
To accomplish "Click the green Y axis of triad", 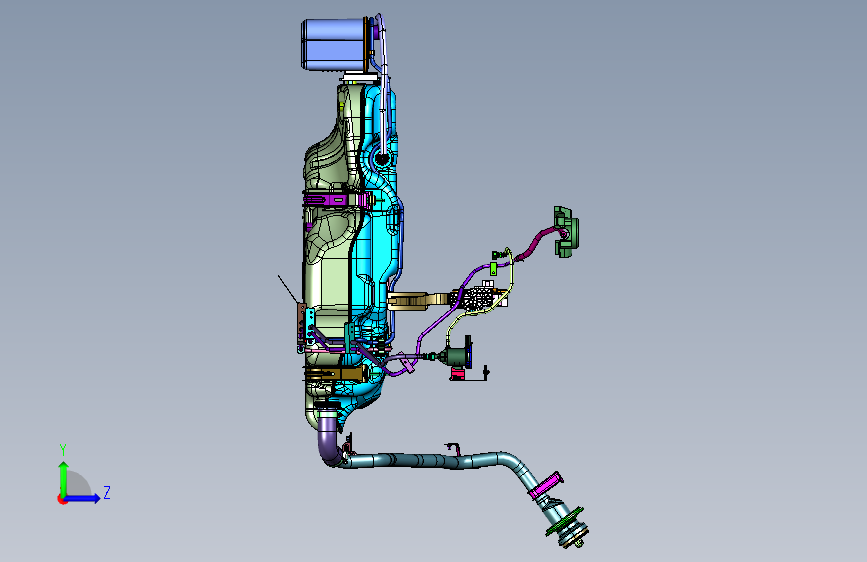I will (64, 479).
